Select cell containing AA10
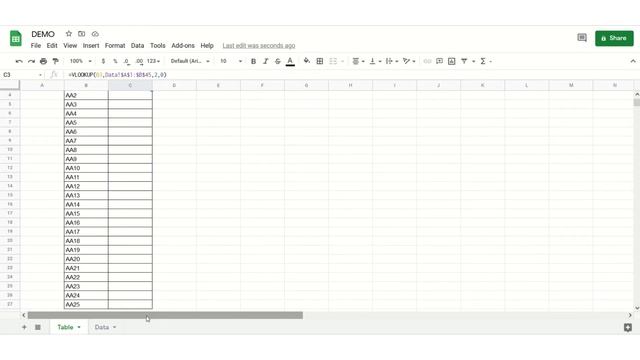The width and height of the screenshot is (640, 360). click(86, 168)
